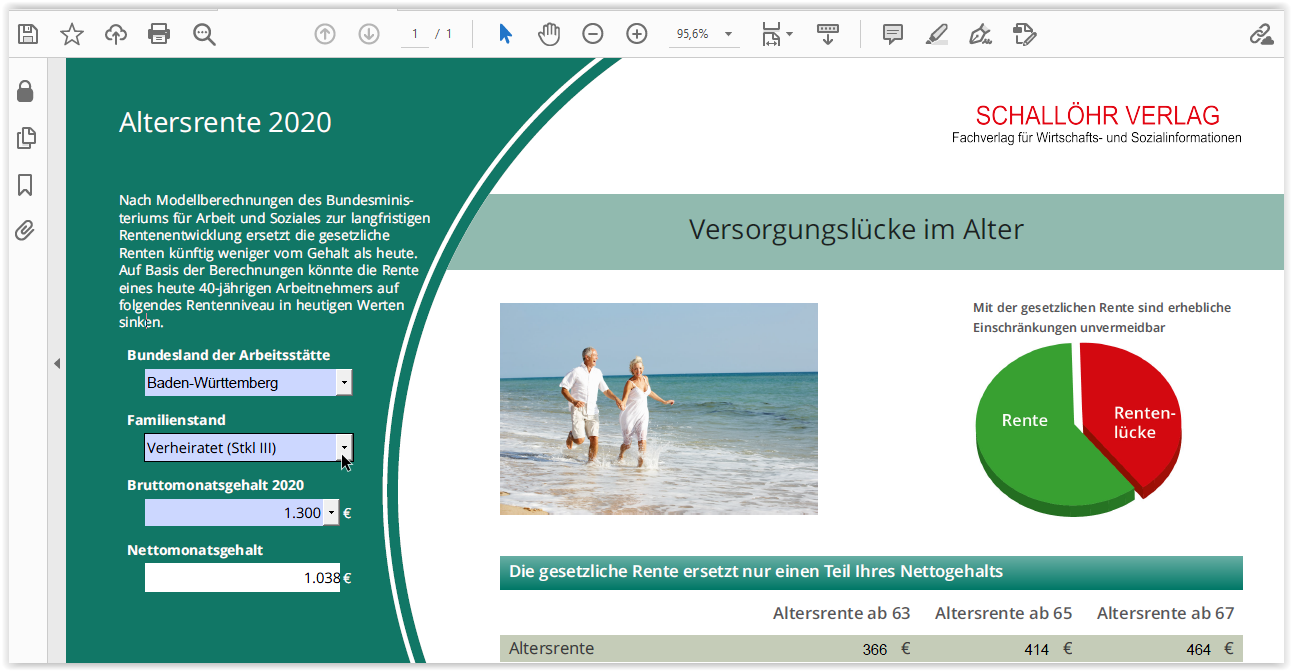The width and height of the screenshot is (1292, 671).
Task: Click the Nettomonatsgehalt value field
Action: point(242,578)
